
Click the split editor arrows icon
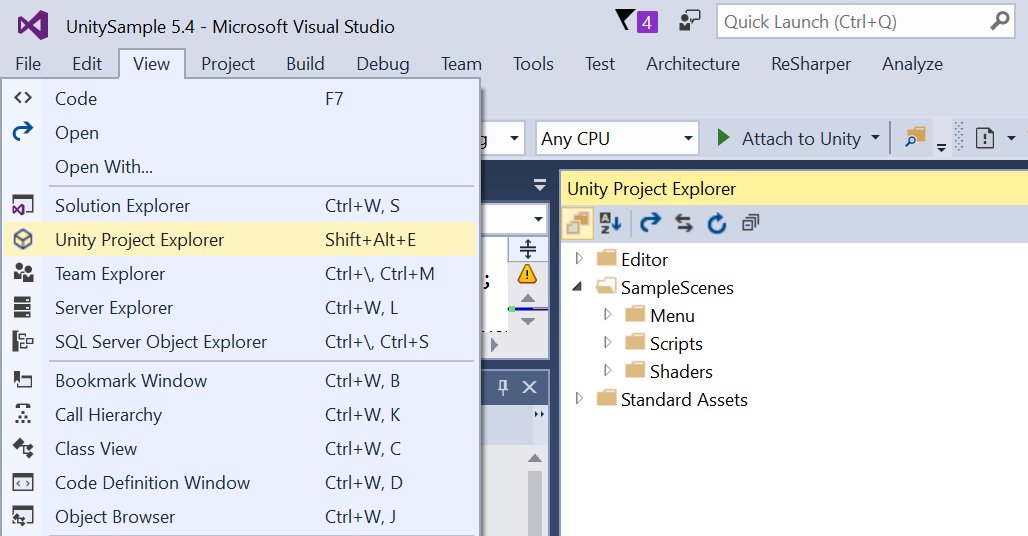pyautogui.click(x=528, y=249)
